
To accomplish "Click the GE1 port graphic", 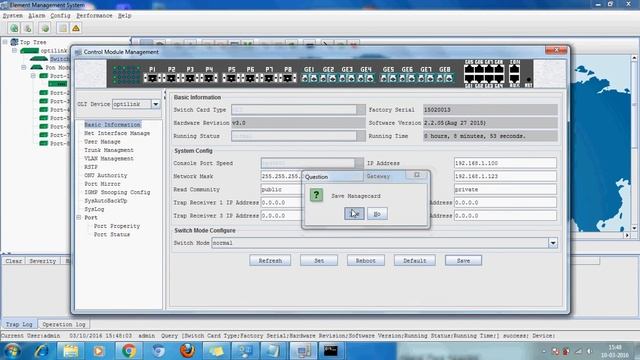I will coord(309,78).
